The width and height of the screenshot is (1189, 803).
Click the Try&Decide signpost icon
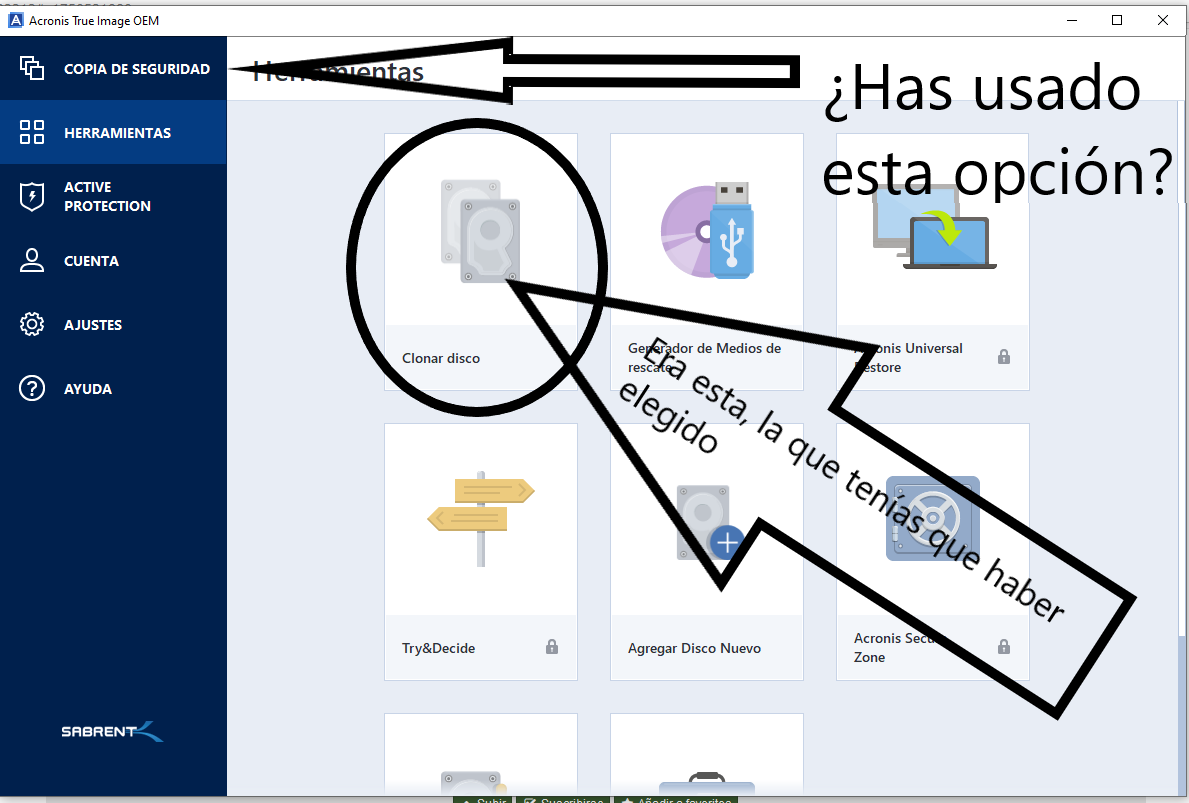(x=481, y=519)
